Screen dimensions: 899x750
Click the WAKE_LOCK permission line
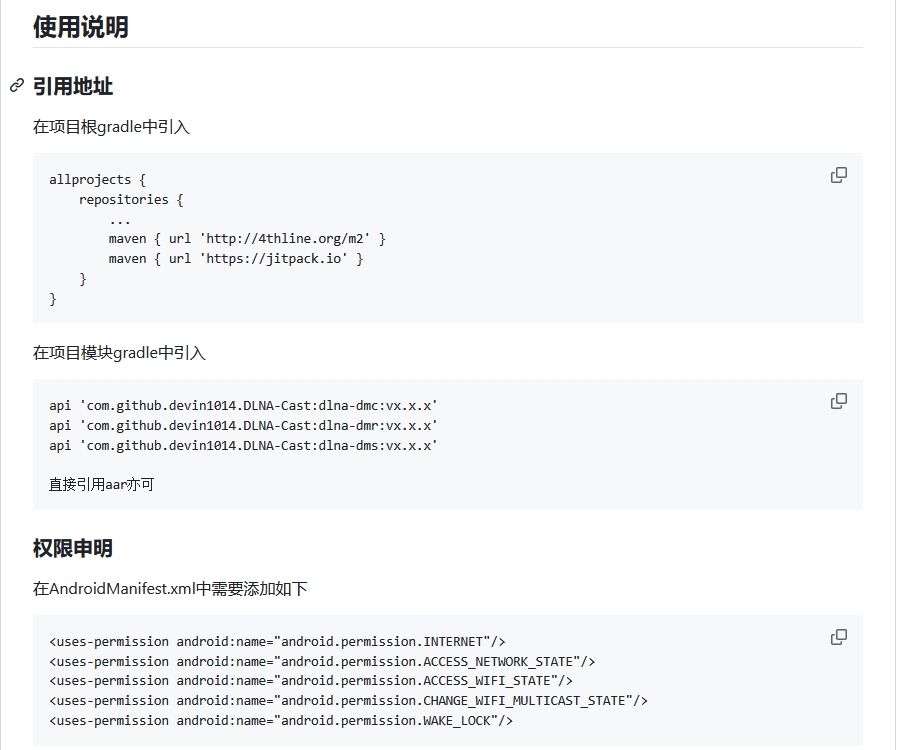280,720
